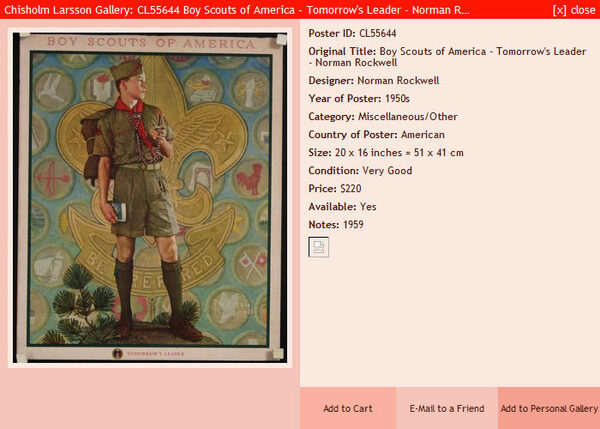This screenshot has width=600, height=429.
Task: Close the poster detail popup
Action: [574, 10]
